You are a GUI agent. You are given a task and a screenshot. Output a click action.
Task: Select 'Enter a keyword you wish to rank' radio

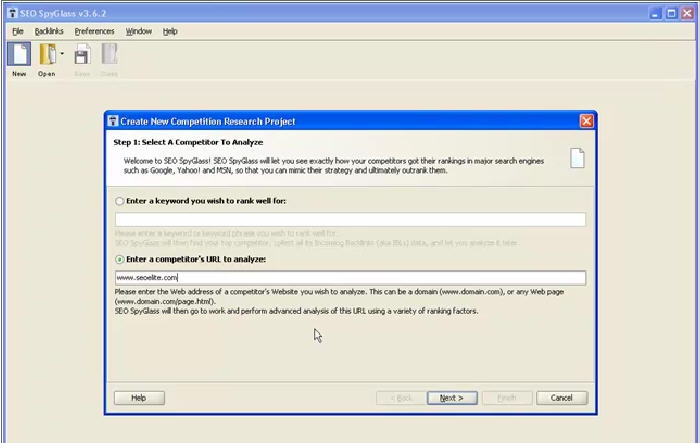point(120,201)
